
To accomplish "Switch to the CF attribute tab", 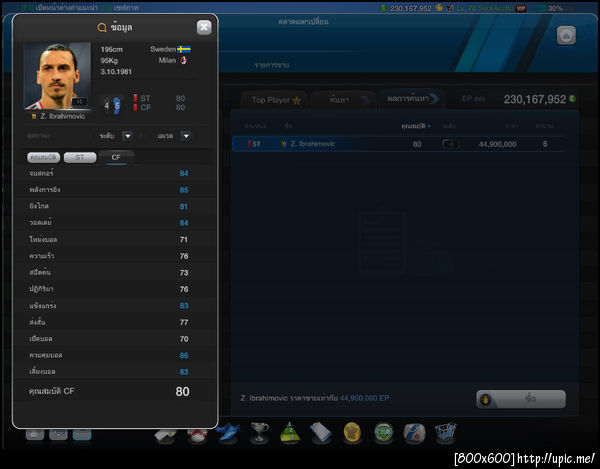I will click(116, 157).
